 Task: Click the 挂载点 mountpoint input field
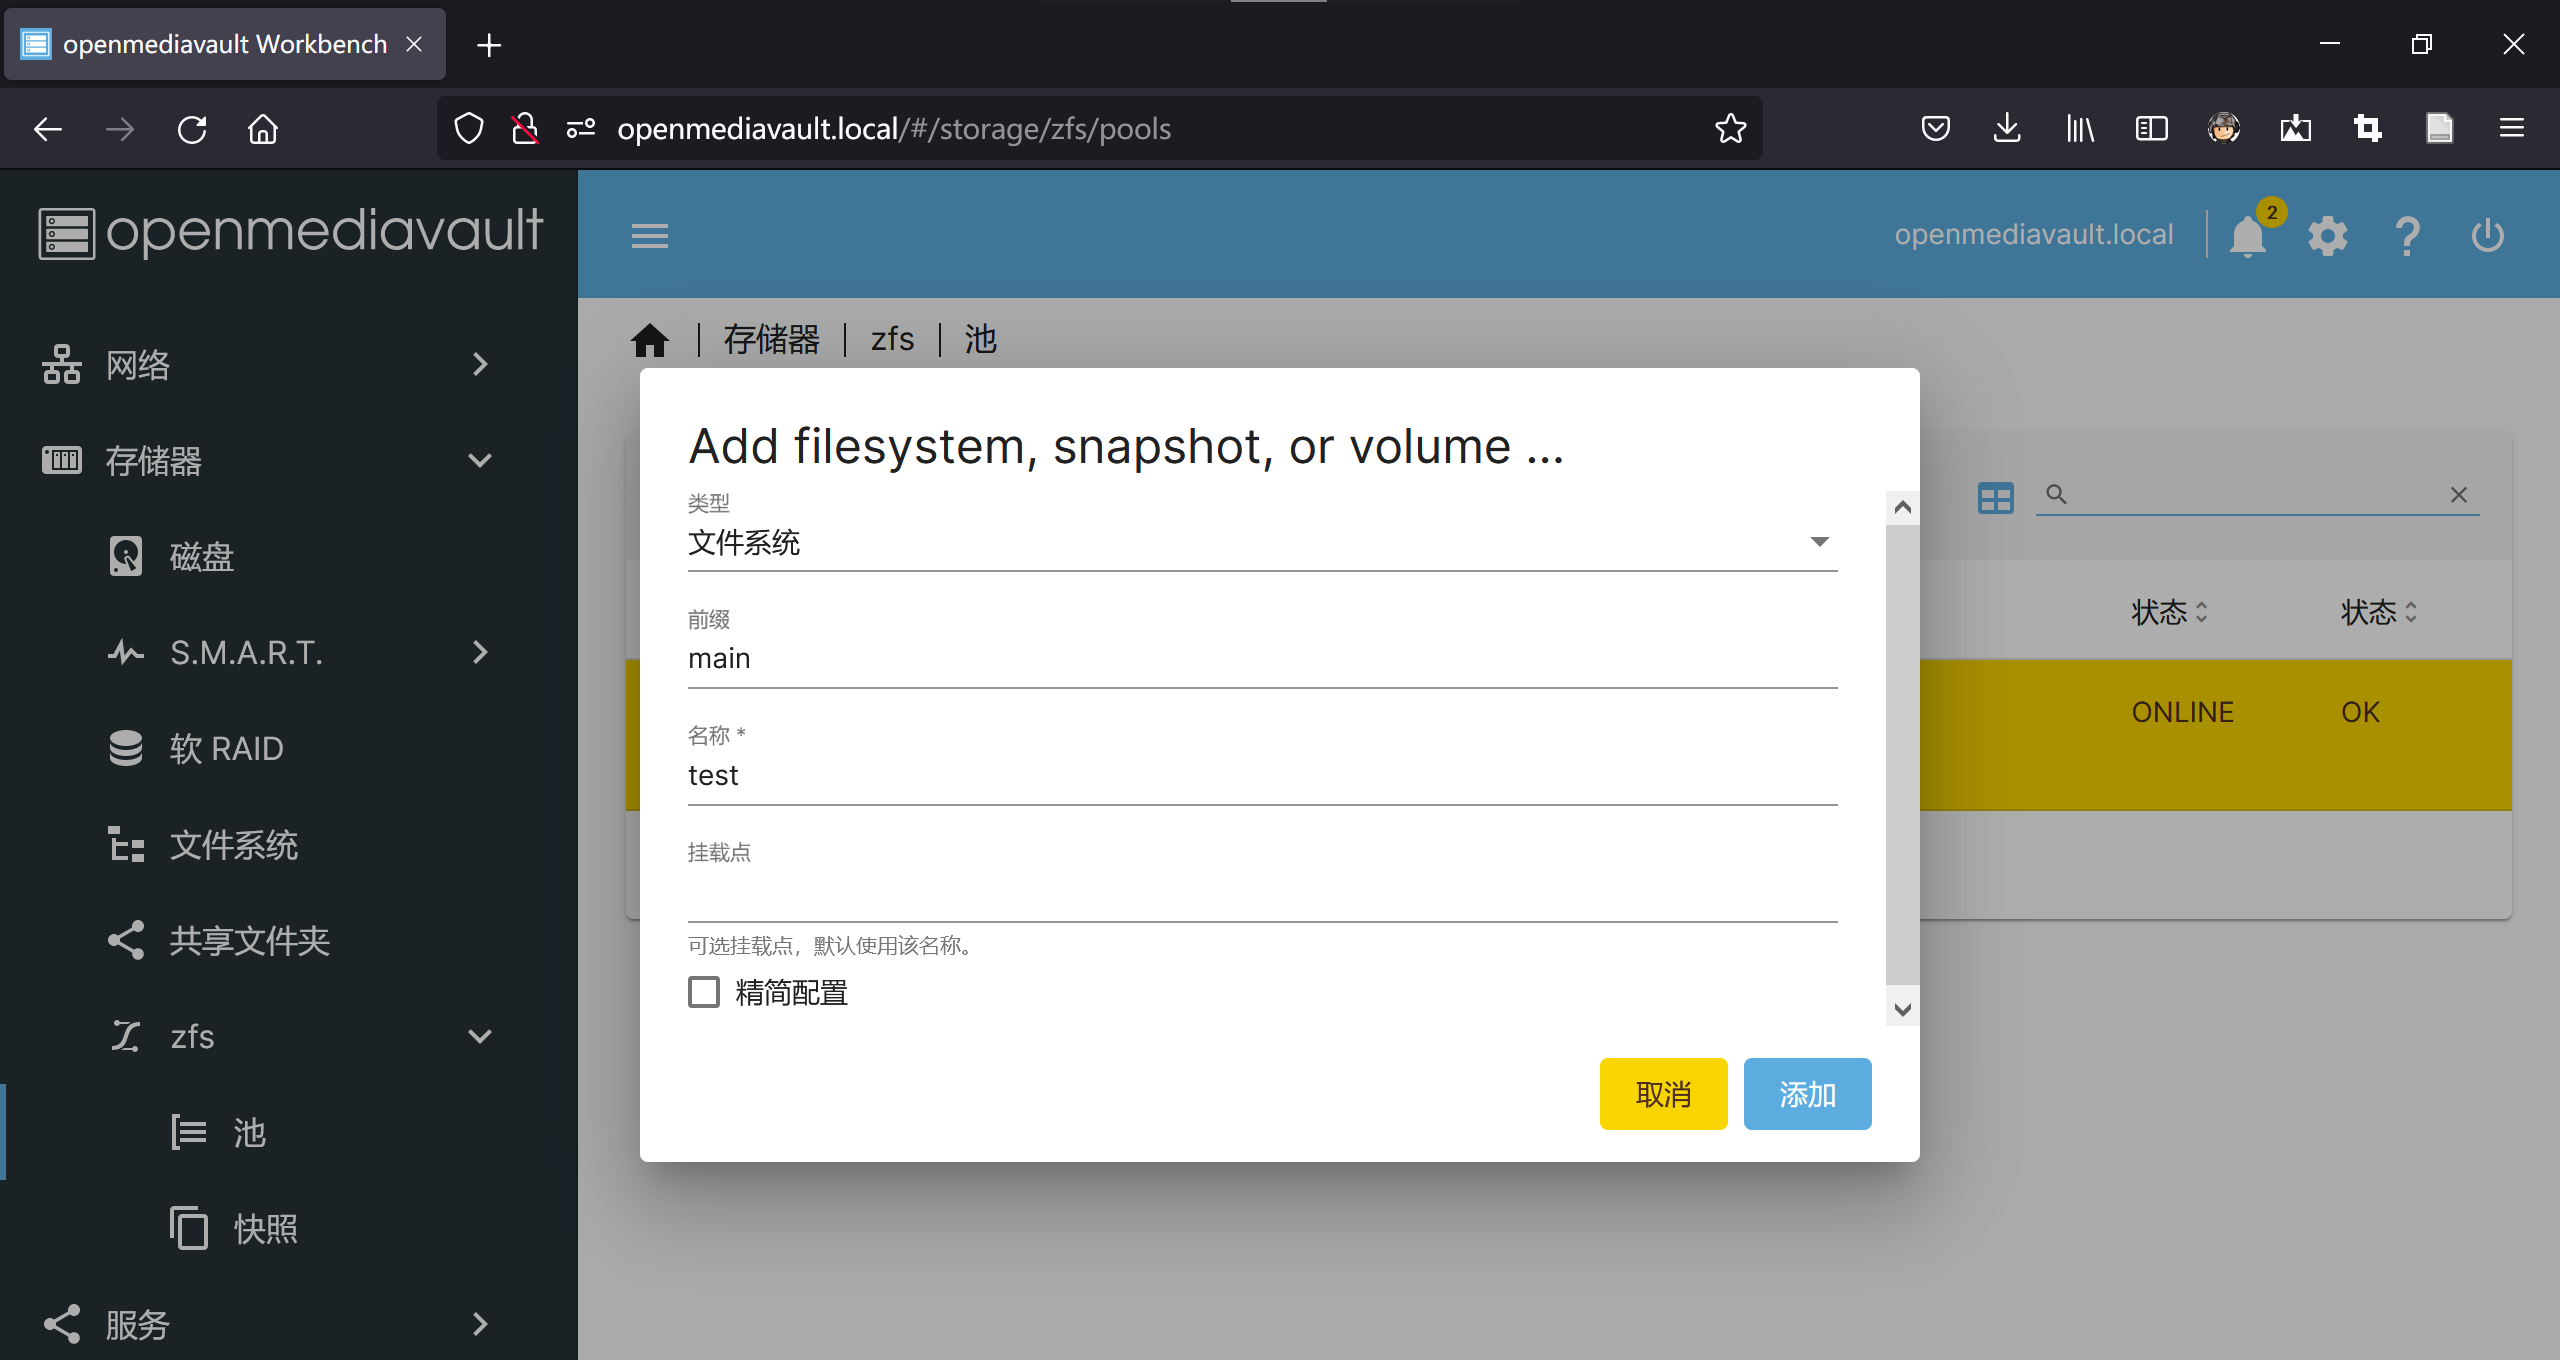[x=1262, y=895]
